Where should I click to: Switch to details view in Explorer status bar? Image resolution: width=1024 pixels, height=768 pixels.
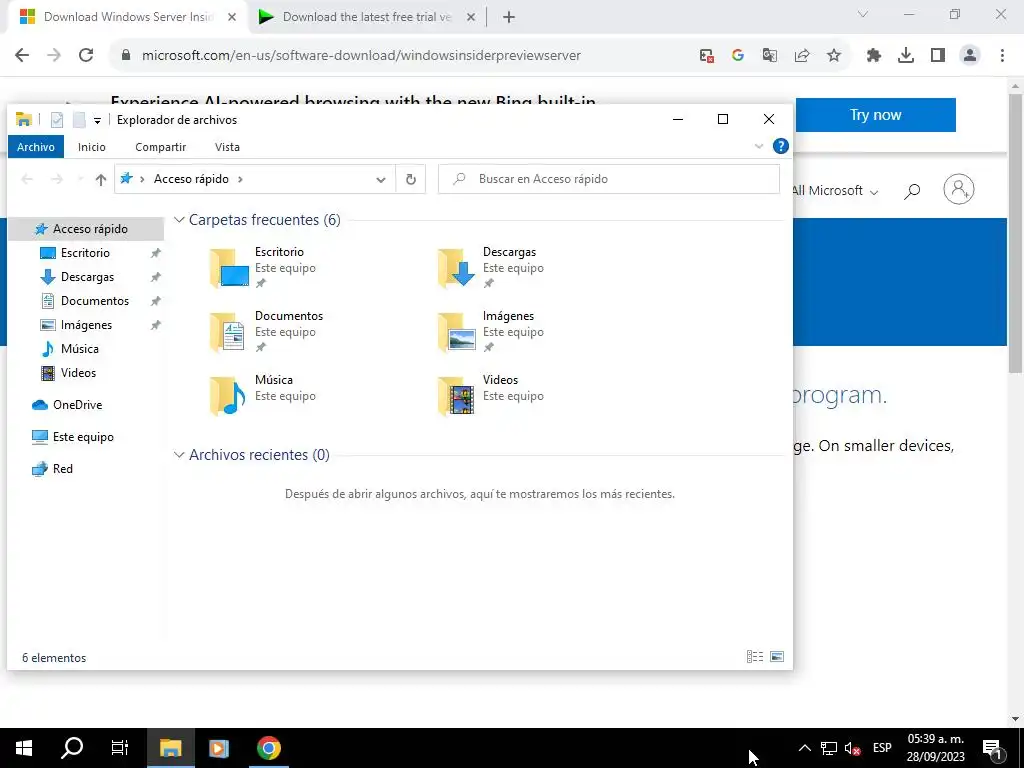755,656
